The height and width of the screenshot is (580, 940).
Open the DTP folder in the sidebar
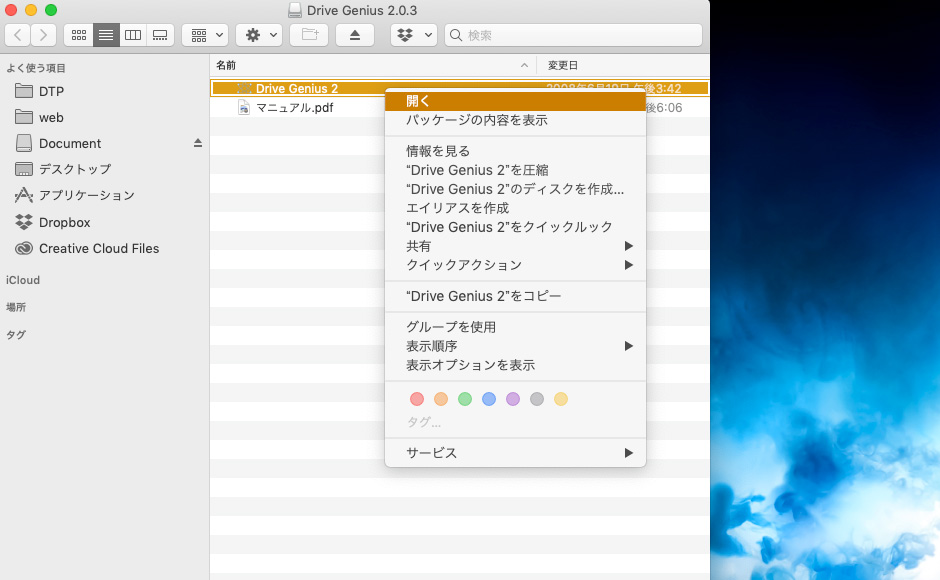click(105, 91)
